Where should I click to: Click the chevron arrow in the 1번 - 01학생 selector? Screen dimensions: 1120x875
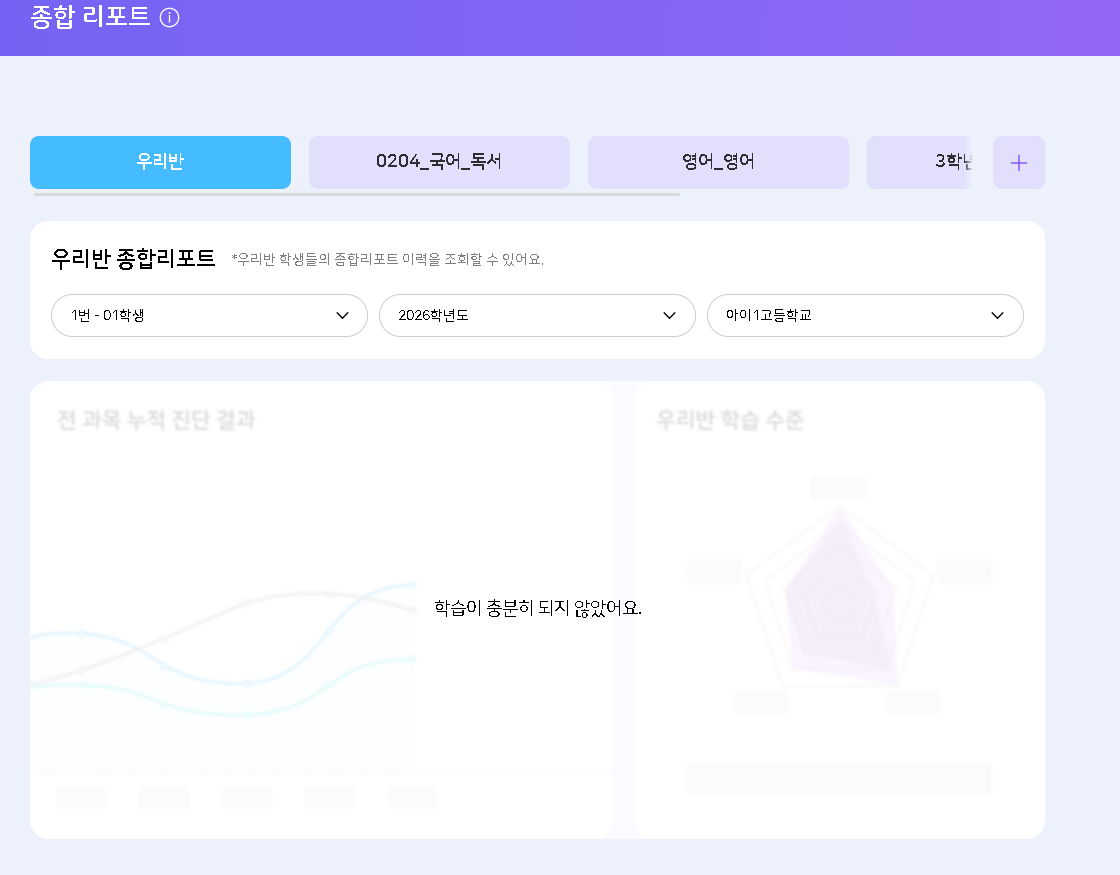coord(343,315)
